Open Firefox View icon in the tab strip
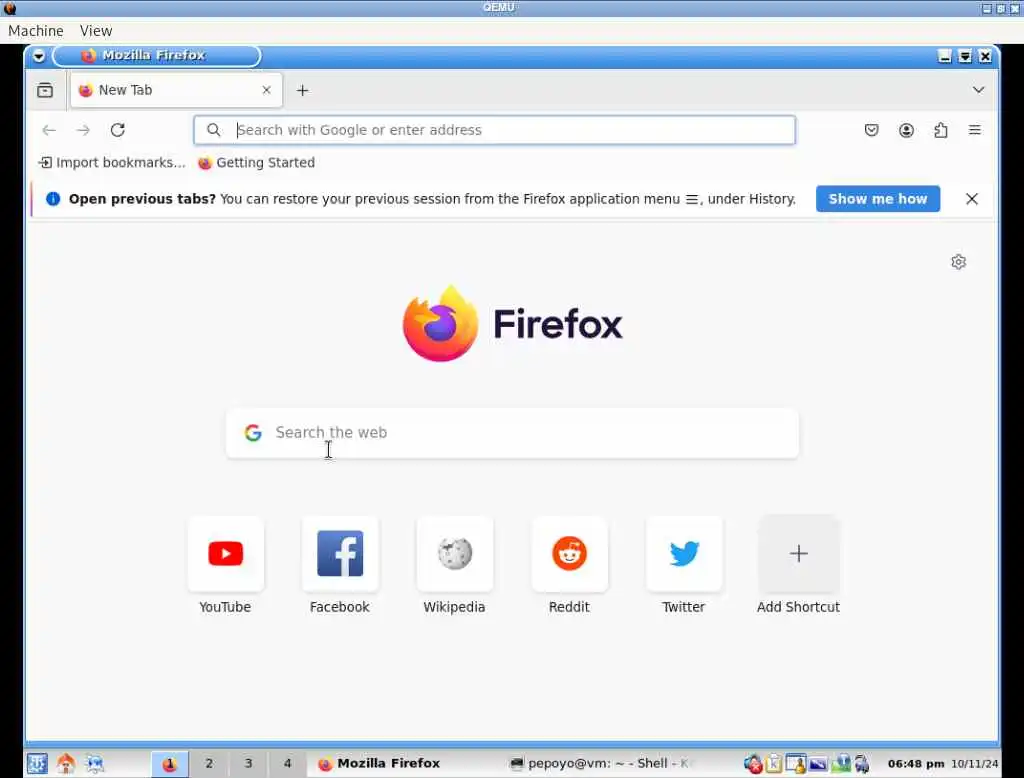Image resolution: width=1024 pixels, height=778 pixels. pyautogui.click(x=45, y=90)
